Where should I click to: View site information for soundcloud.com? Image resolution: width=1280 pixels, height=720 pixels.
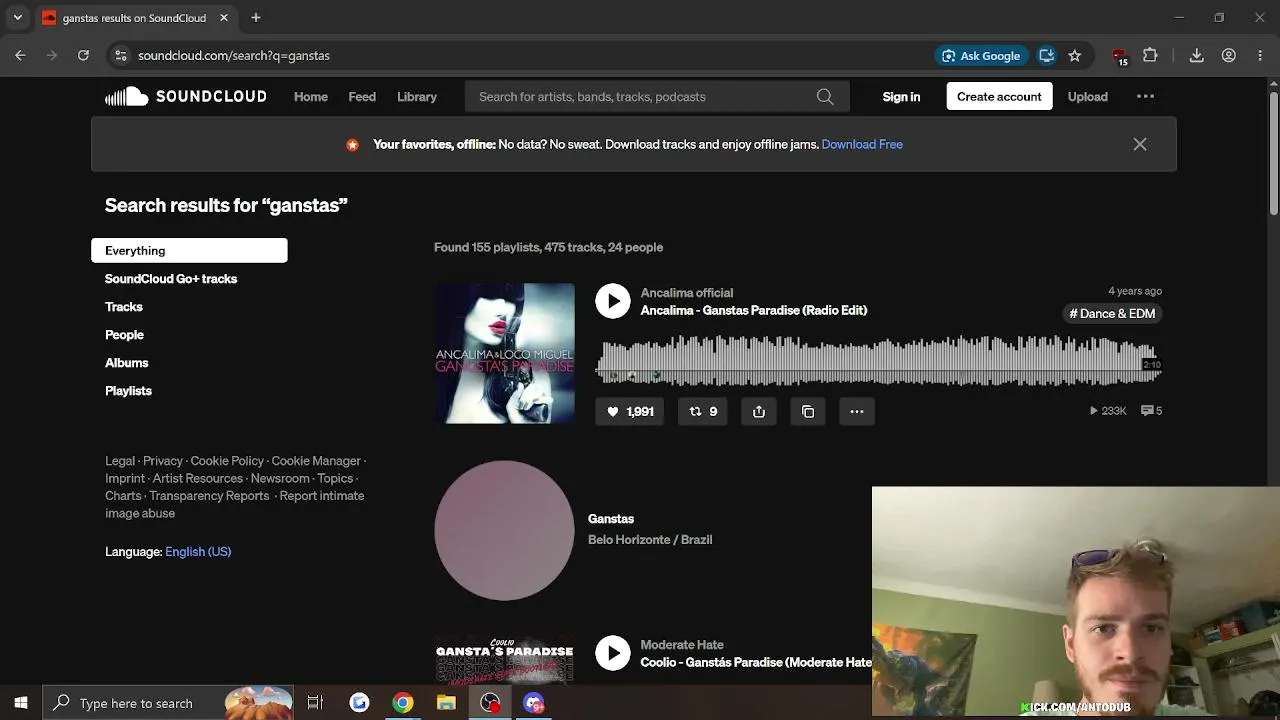tap(121, 56)
